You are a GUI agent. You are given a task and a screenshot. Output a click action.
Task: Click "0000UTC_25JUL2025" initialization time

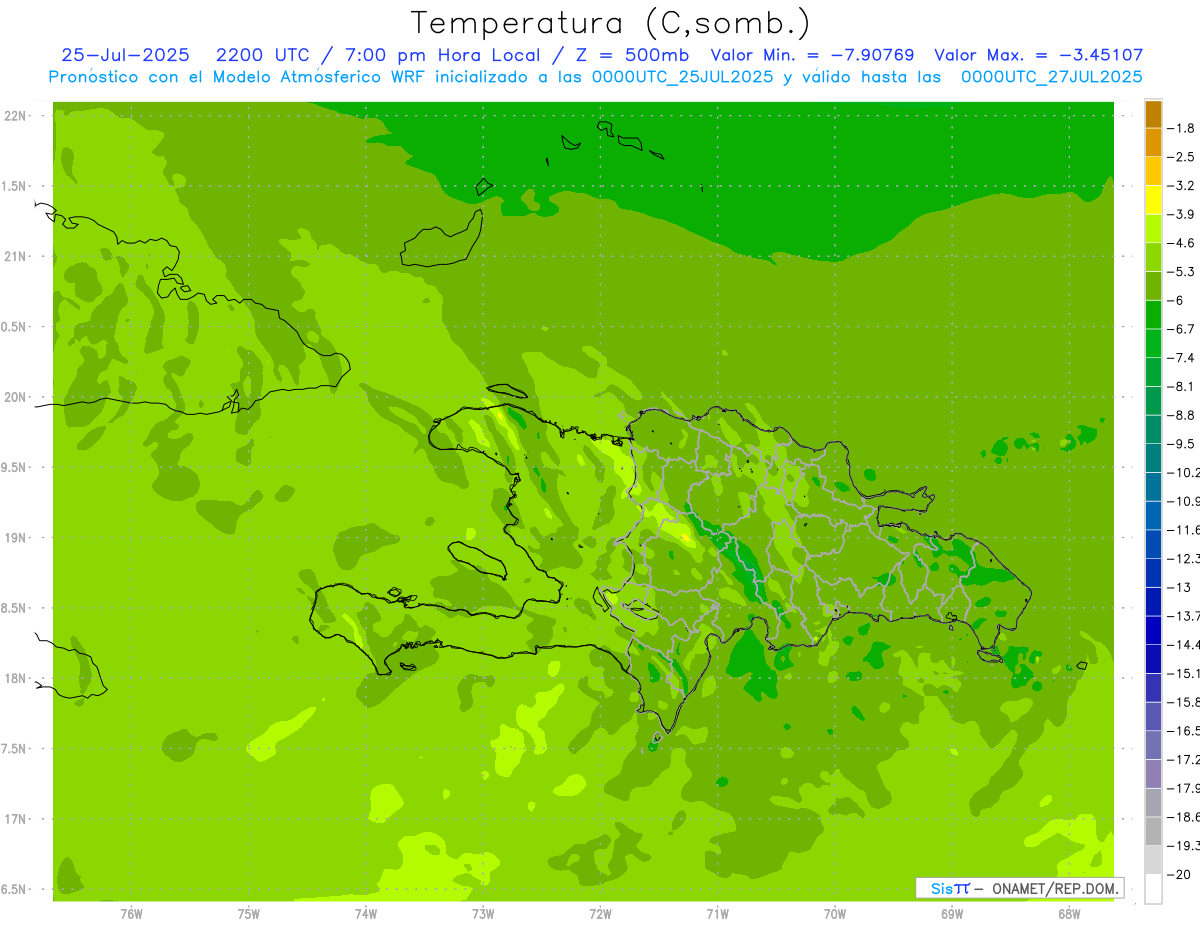tap(683, 76)
